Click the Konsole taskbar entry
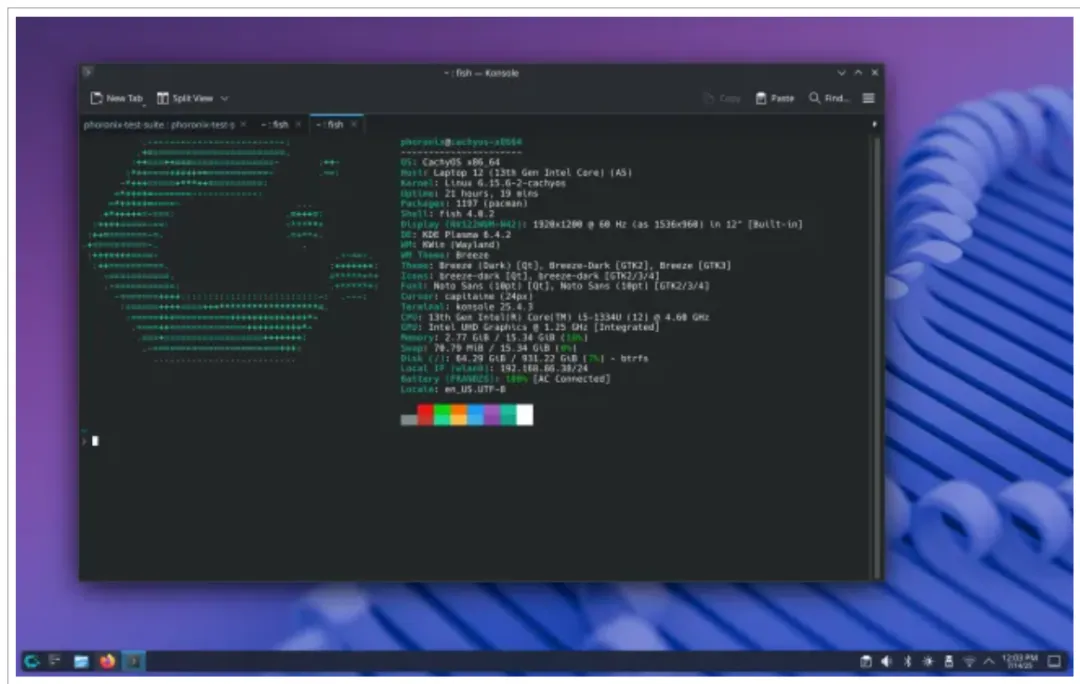The height and width of the screenshot is (684, 1080). coord(134,661)
